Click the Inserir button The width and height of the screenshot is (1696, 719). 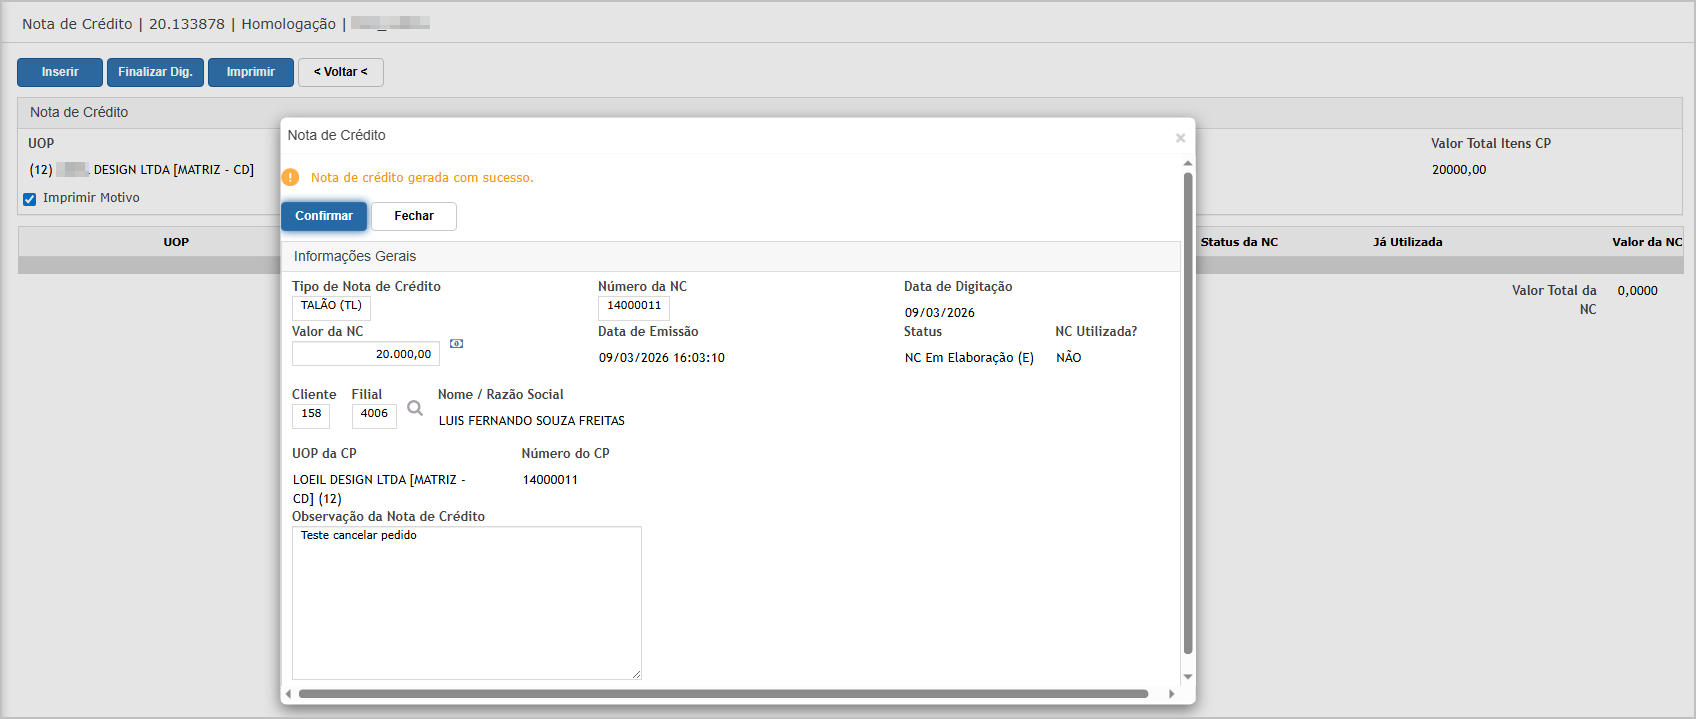60,72
